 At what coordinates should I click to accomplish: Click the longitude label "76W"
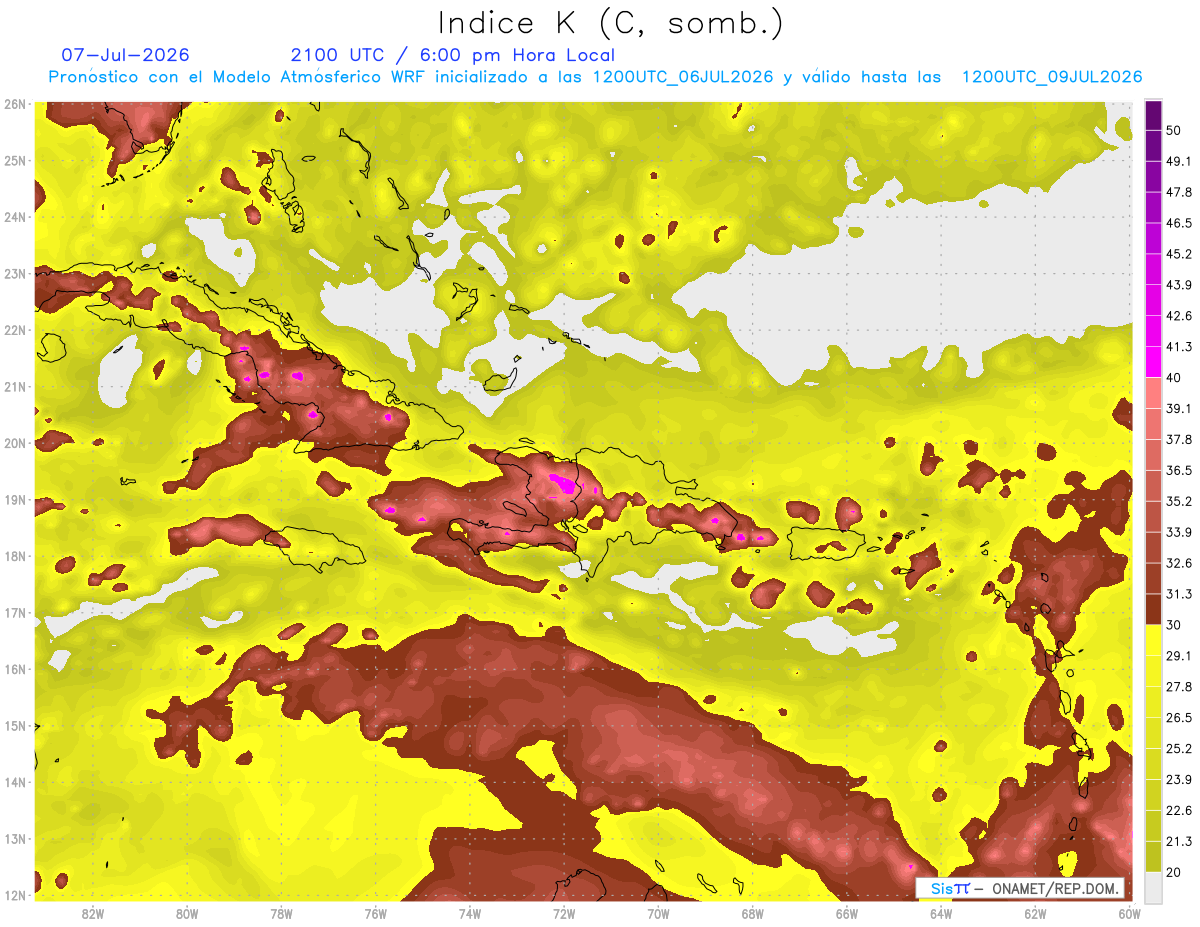tap(376, 913)
